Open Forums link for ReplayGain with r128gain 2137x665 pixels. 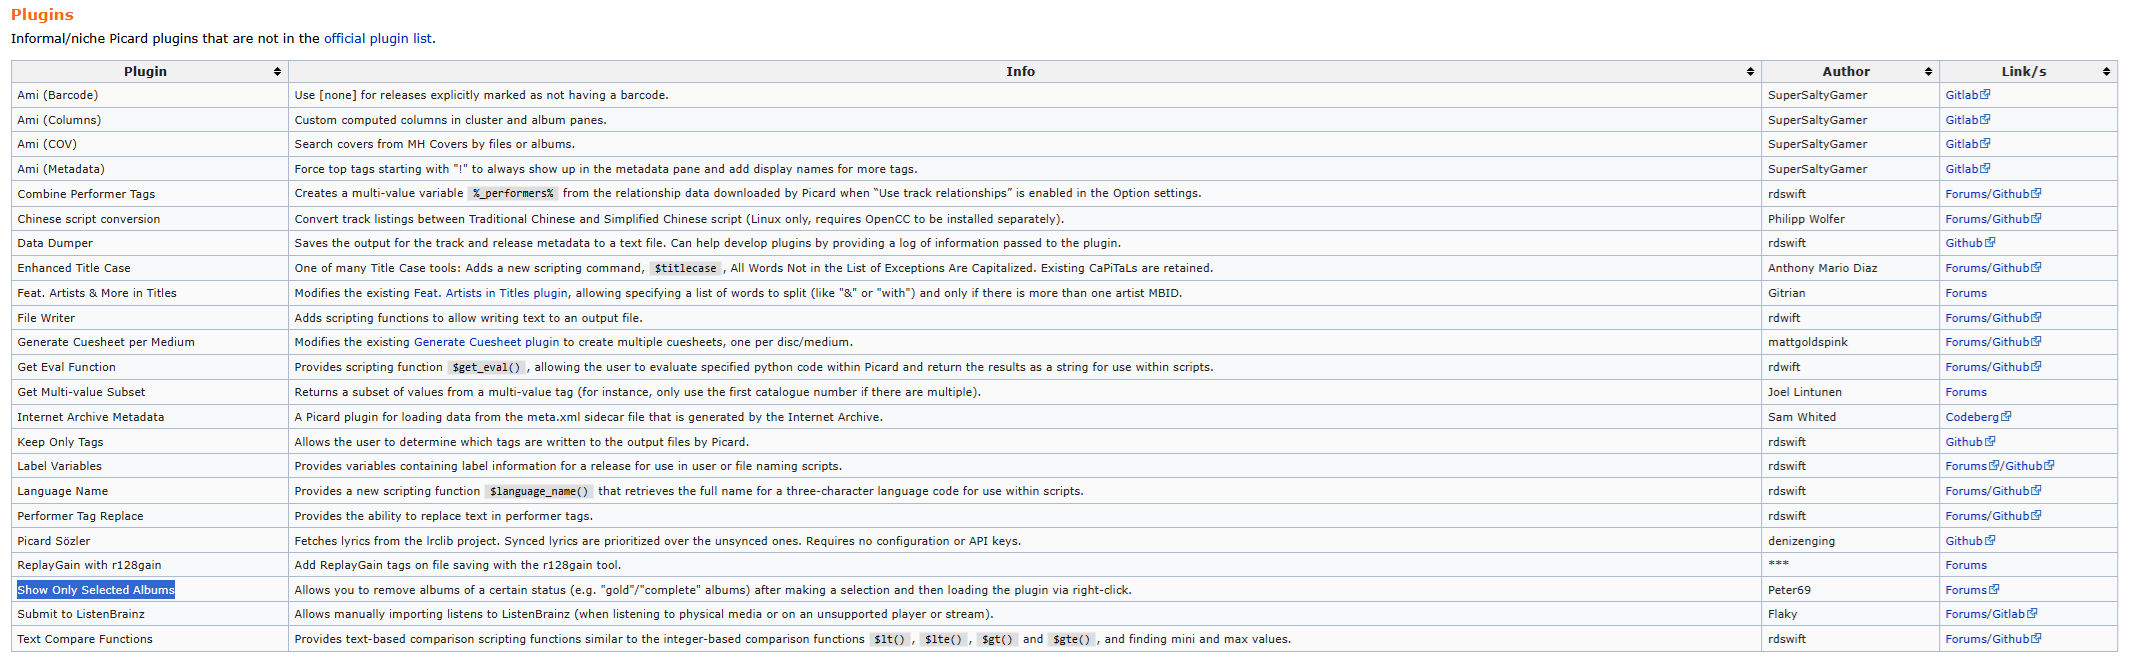pyautogui.click(x=1966, y=565)
